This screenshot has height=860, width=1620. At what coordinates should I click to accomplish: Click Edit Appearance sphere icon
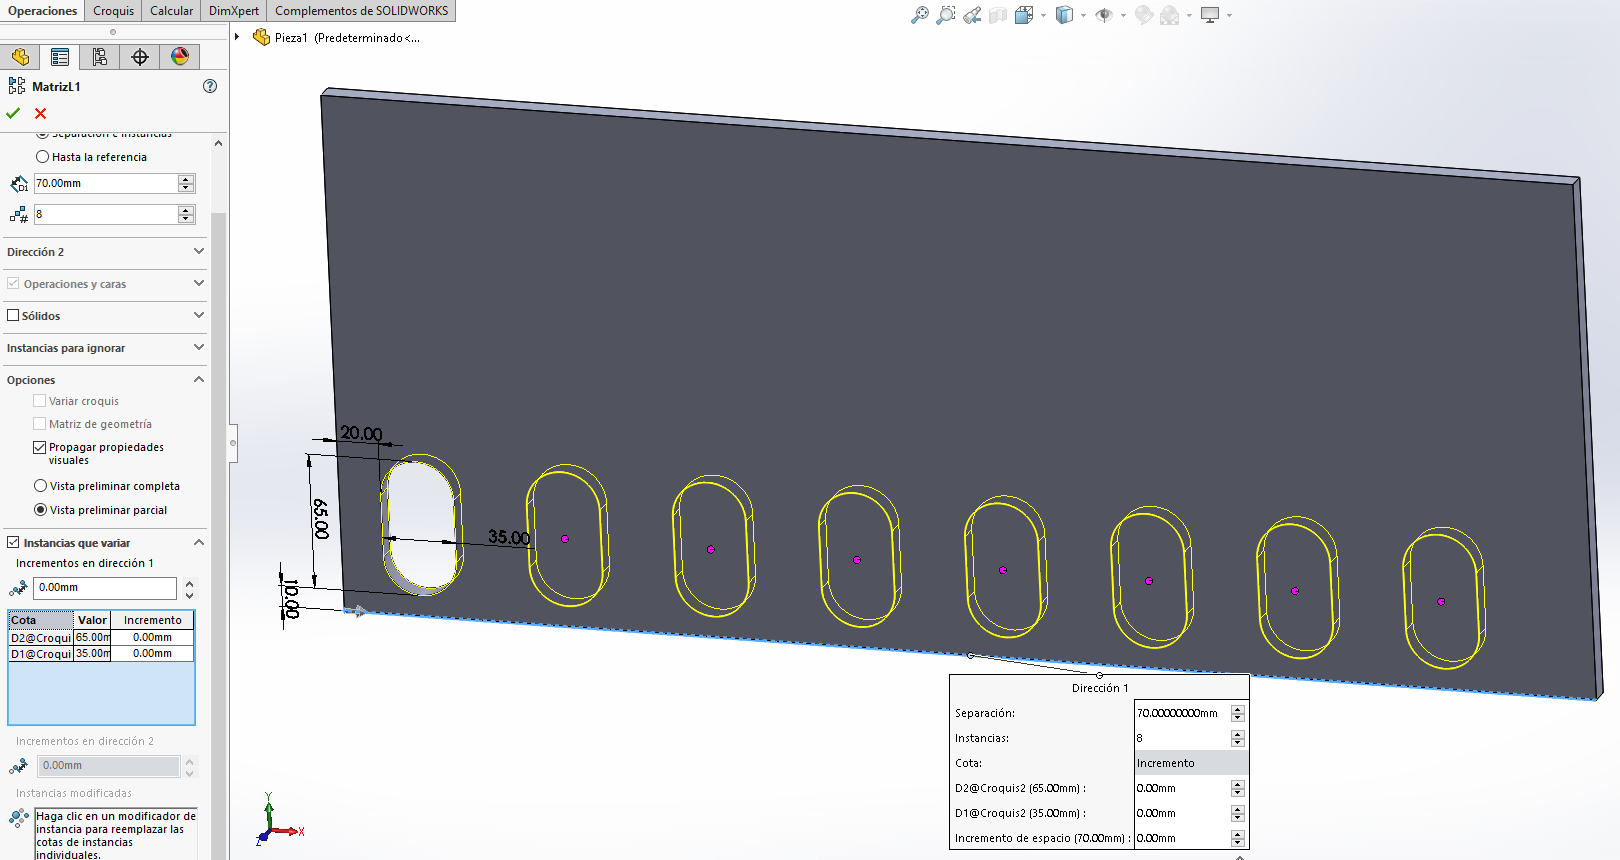pos(1144,15)
